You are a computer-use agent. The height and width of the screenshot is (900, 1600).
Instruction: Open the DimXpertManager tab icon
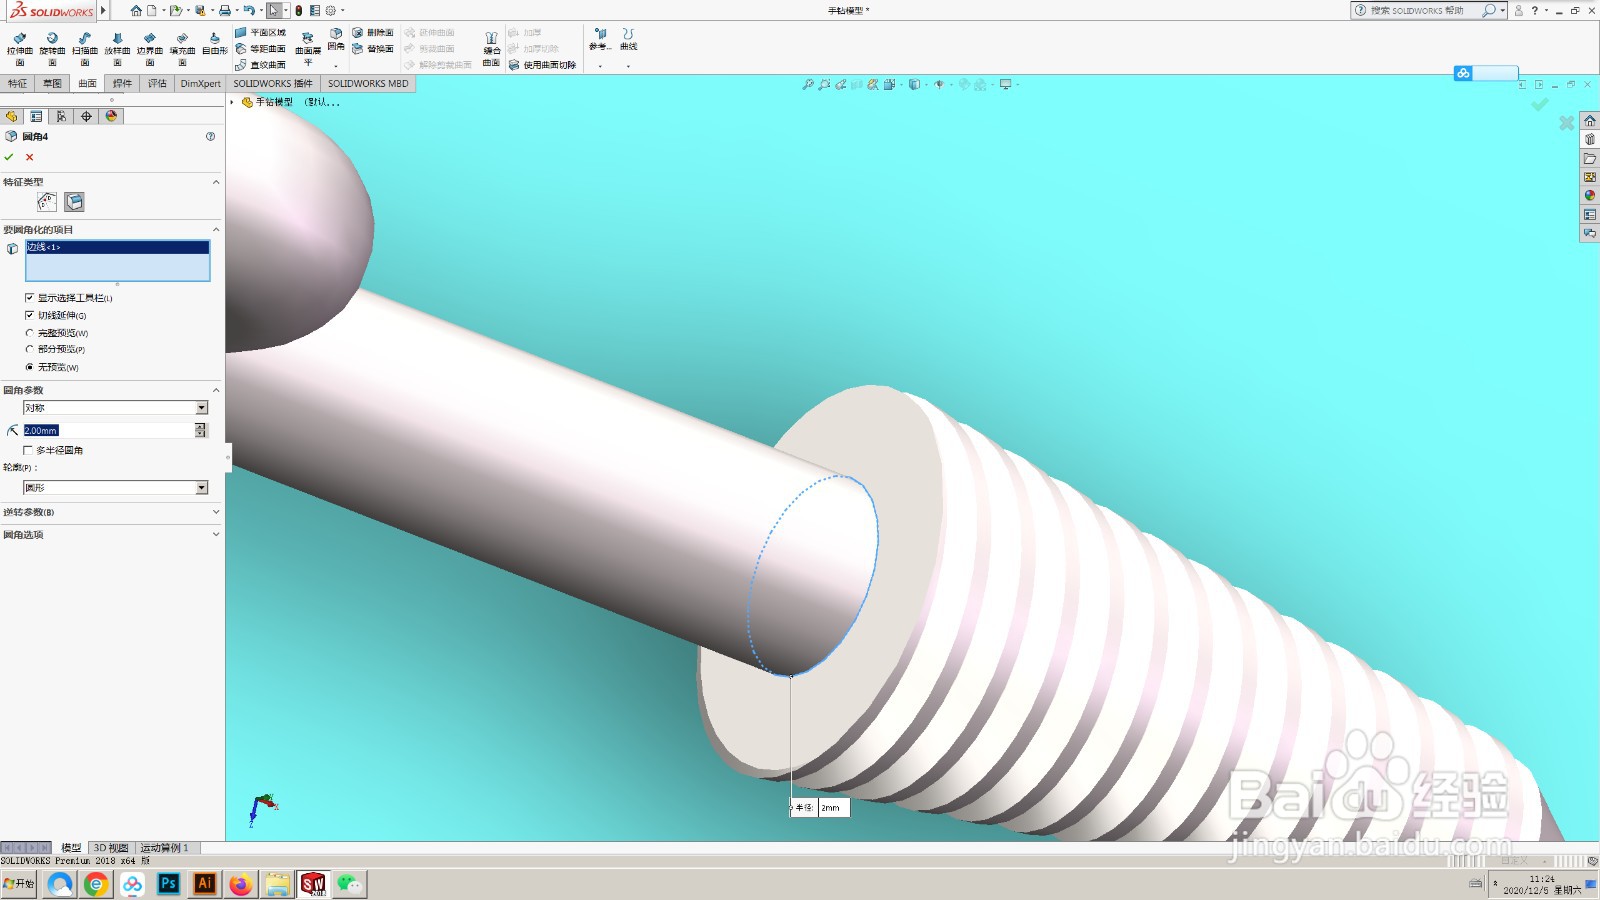coord(86,116)
